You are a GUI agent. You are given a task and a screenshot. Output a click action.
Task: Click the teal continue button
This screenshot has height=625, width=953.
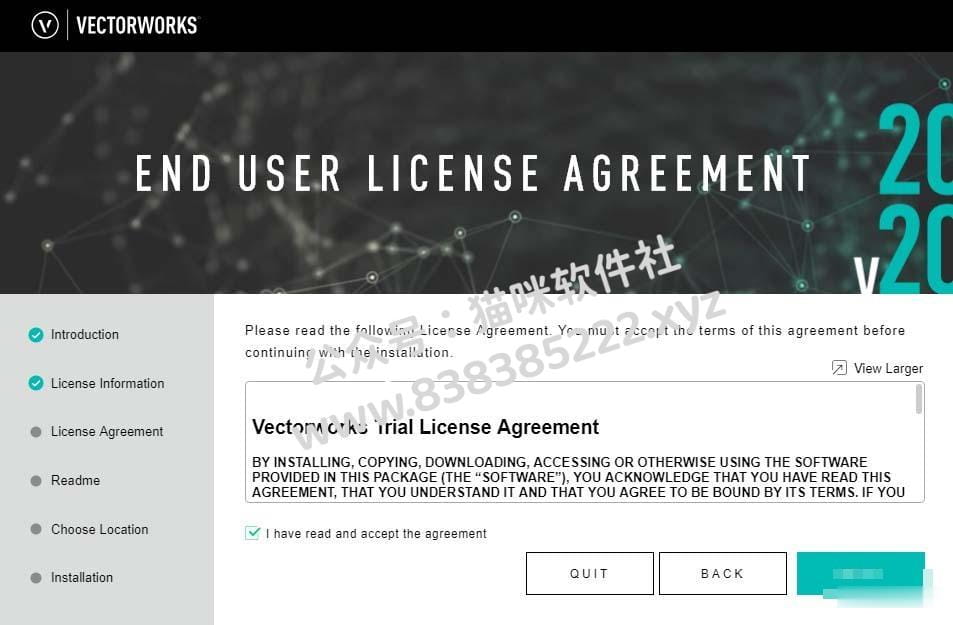(x=861, y=573)
